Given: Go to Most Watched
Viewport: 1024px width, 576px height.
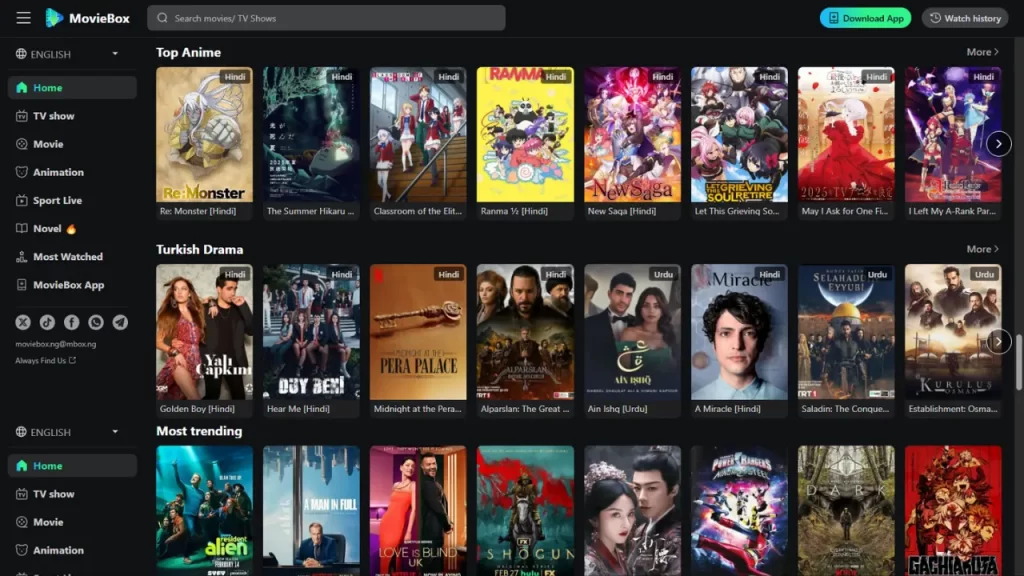Looking at the screenshot, I should pos(72,257).
